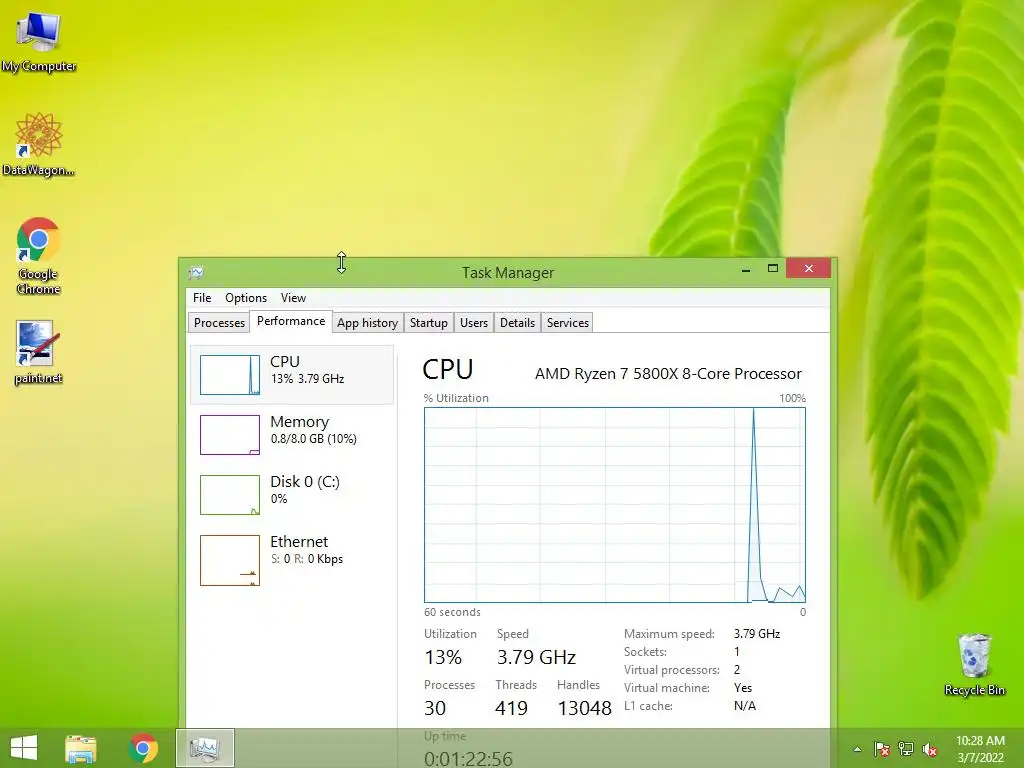1024x768 pixels.
Task: Select the Performance tab
Action: click(x=291, y=321)
